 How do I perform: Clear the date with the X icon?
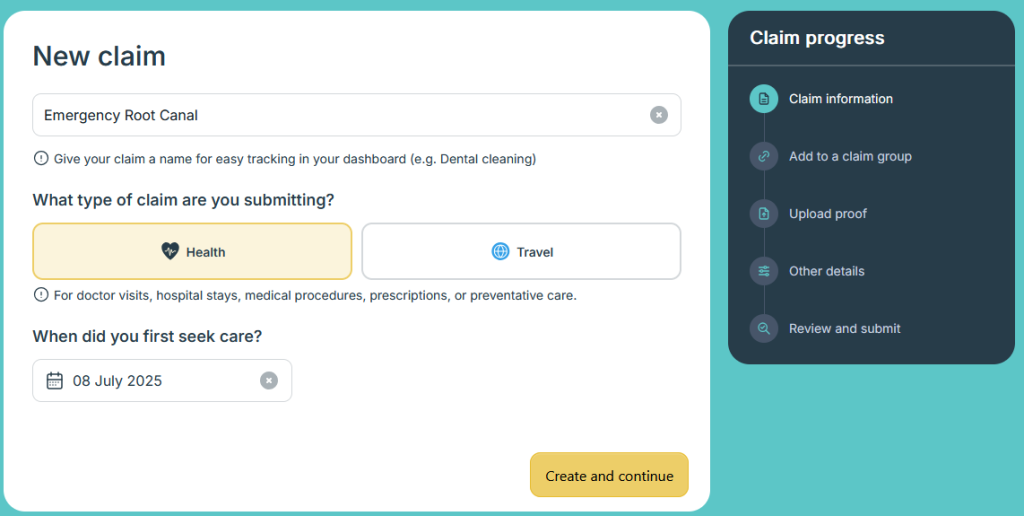pyautogui.click(x=269, y=380)
